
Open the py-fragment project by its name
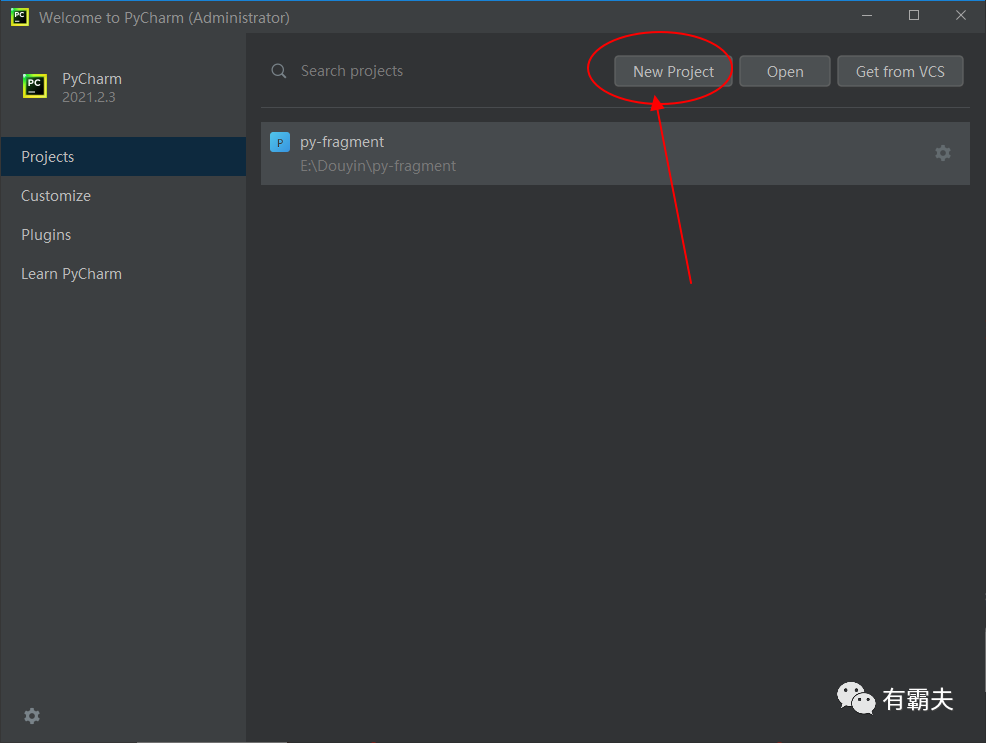(342, 142)
